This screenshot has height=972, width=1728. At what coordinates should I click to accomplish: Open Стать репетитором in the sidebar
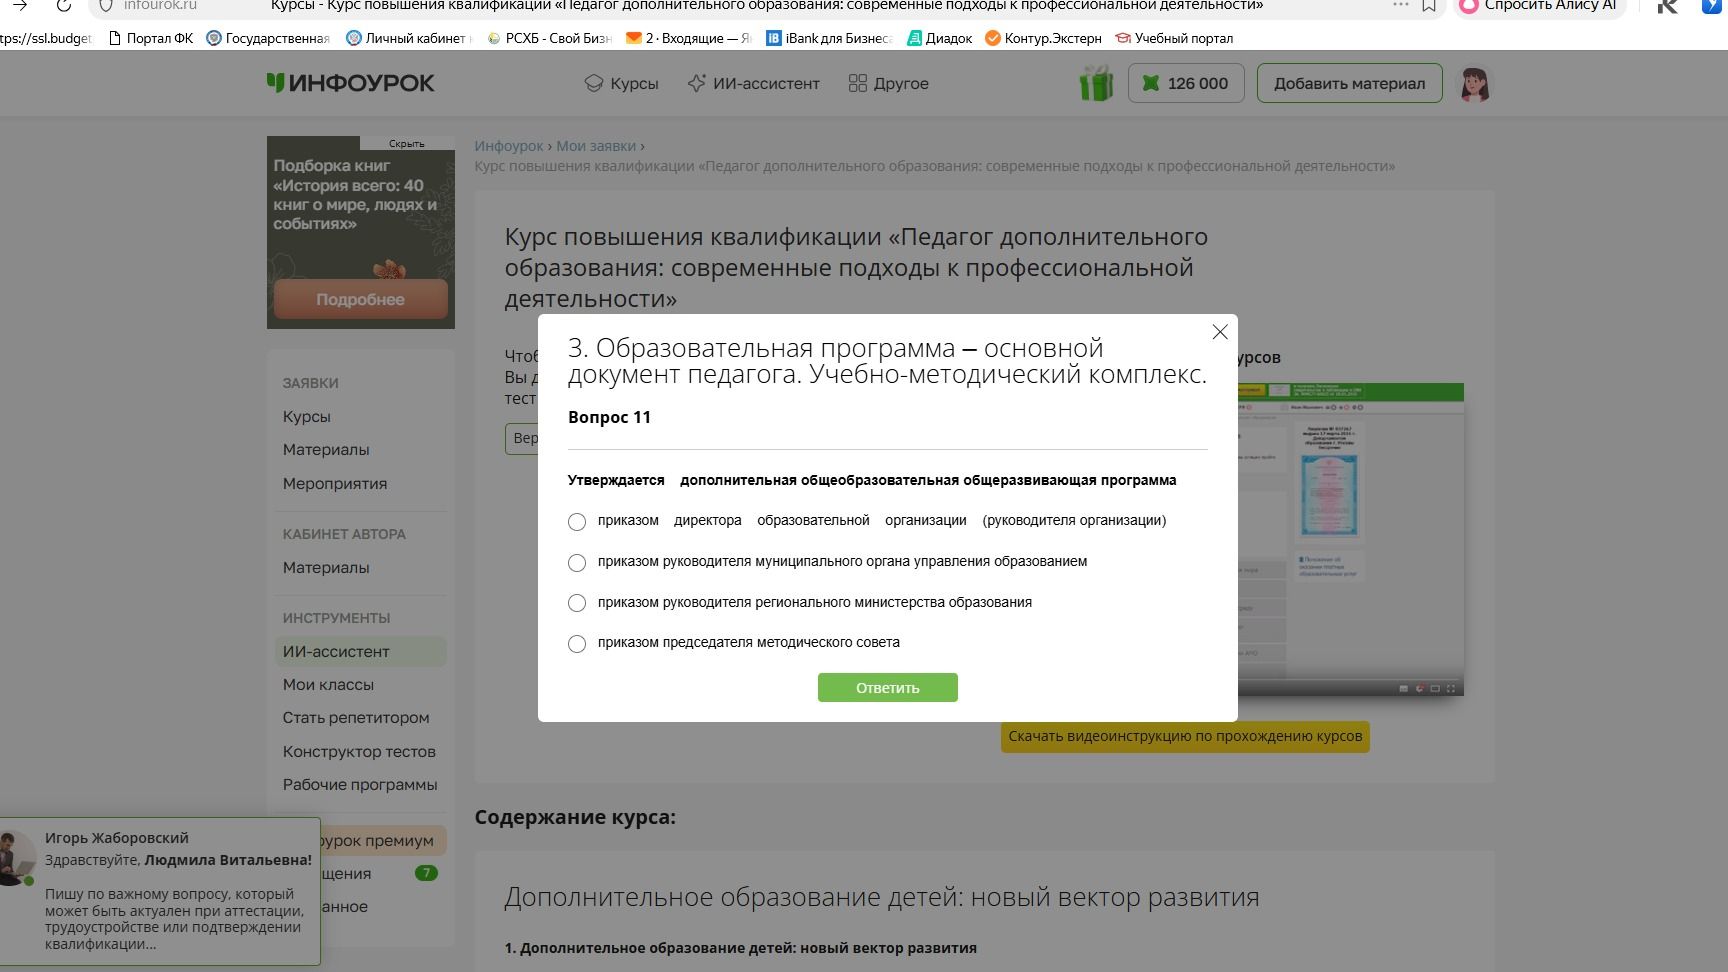tap(356, 717)
